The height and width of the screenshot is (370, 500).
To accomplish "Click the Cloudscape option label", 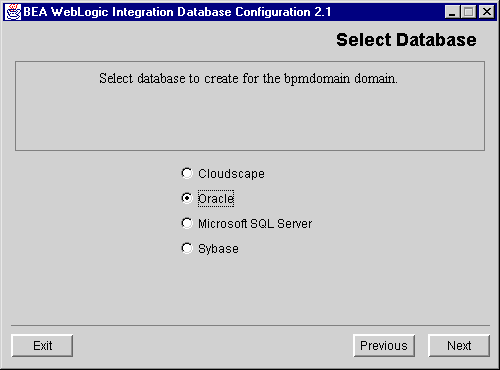I will [231, 174].
